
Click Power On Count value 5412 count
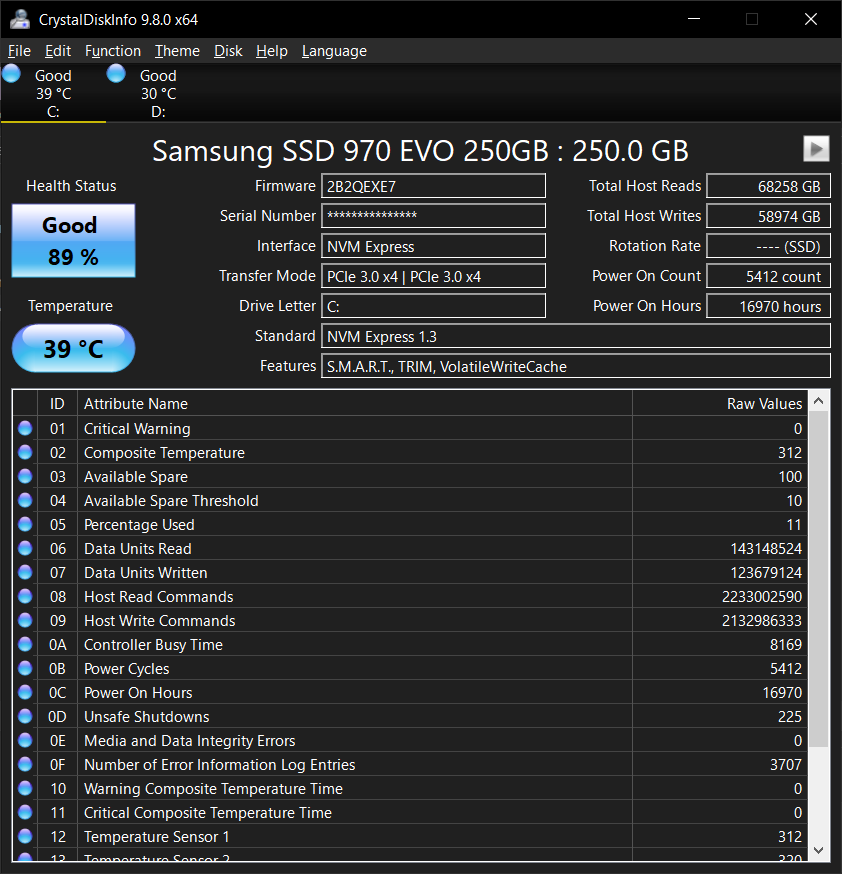(x=768, y=276)
